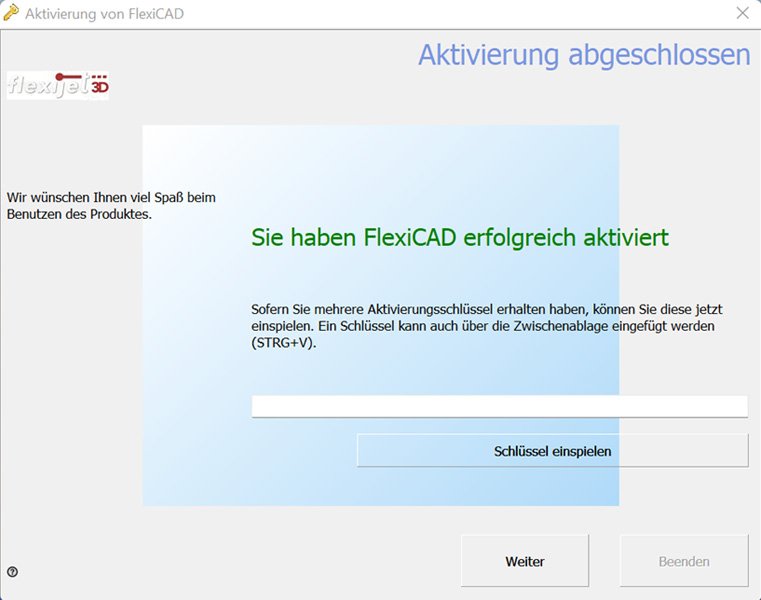Click the key icon in the title bar
Viewport: 761px width, 600px height.
coord(11,13)
